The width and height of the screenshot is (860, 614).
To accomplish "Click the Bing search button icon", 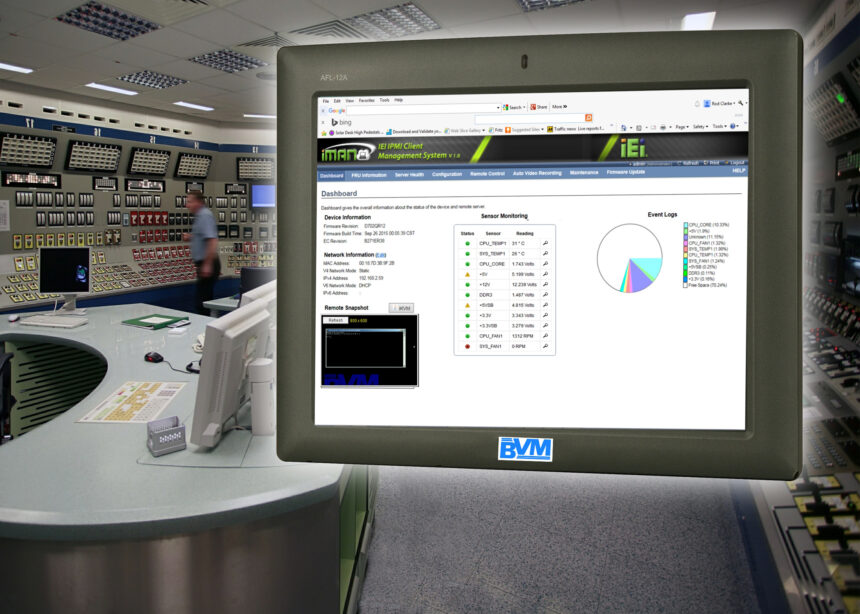I will [589, 117].
